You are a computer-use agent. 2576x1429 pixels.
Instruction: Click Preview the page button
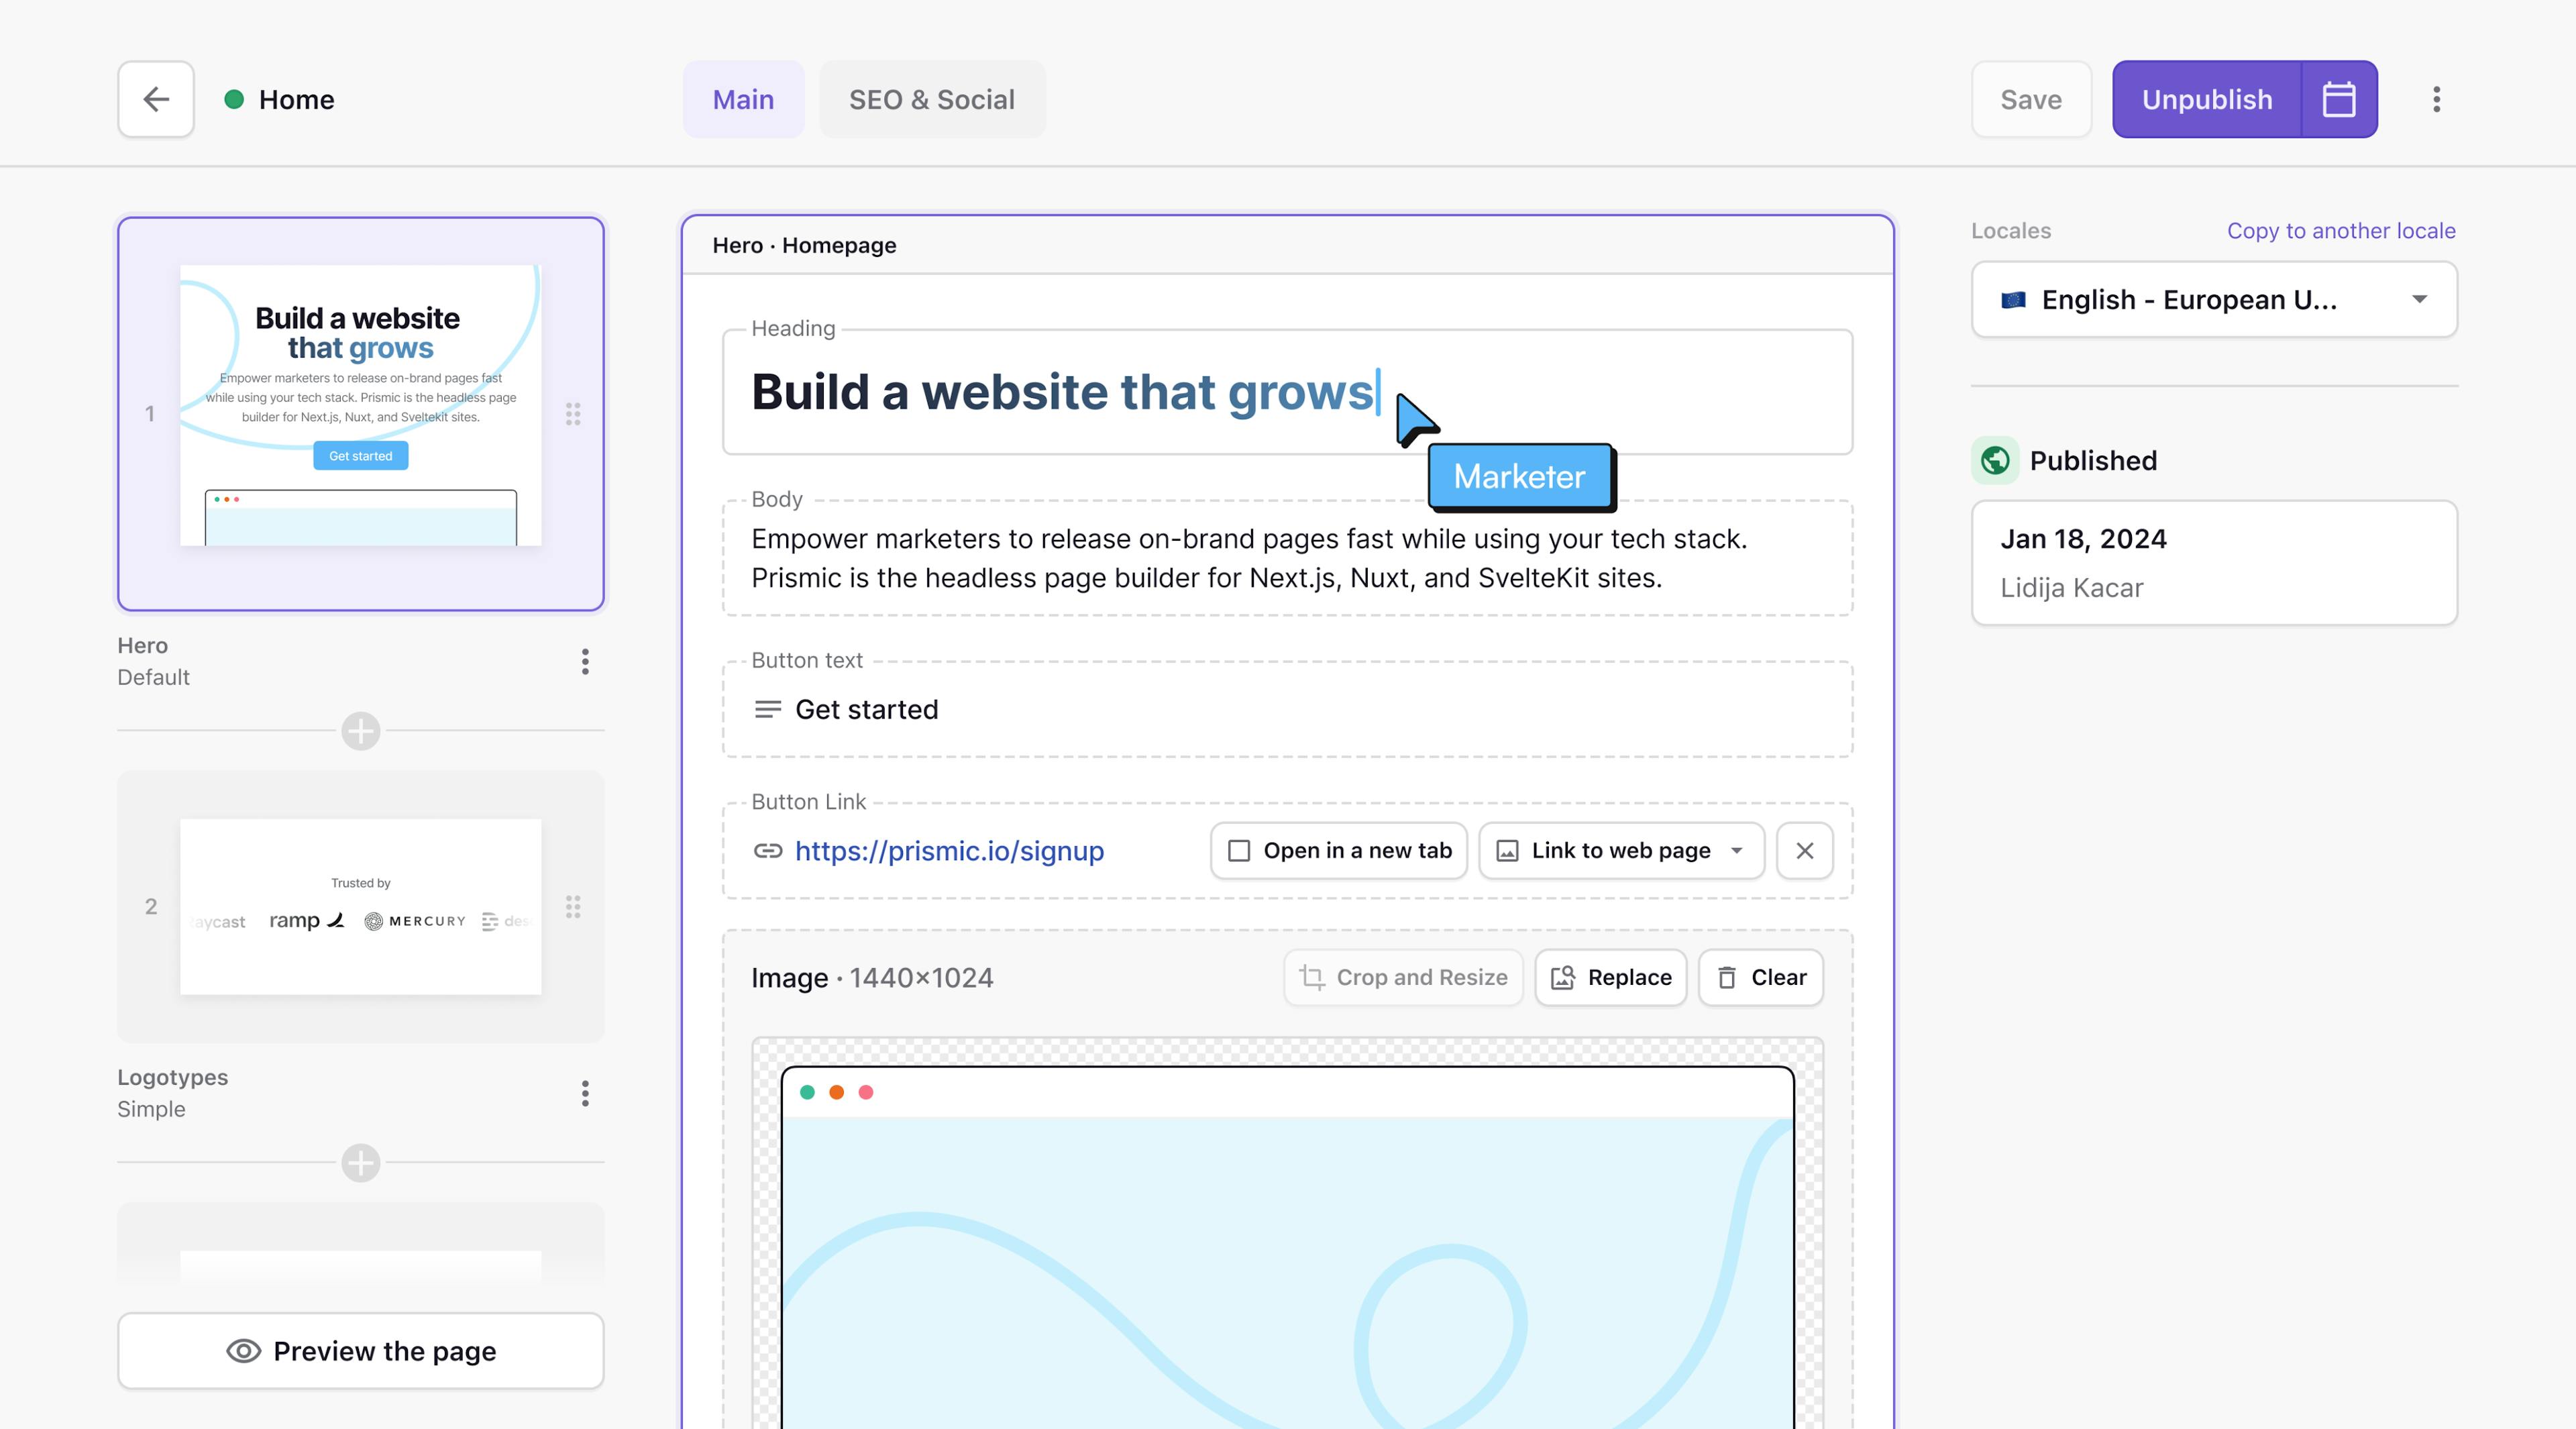pos(360,1350)
